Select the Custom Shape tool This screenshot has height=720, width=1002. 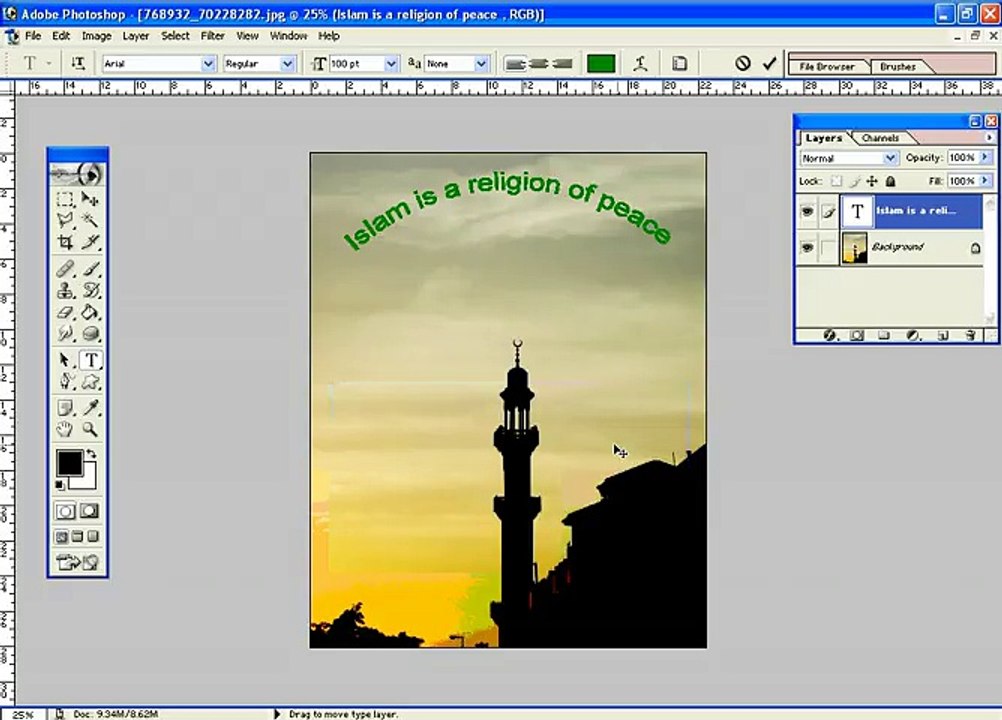[90, 381]
